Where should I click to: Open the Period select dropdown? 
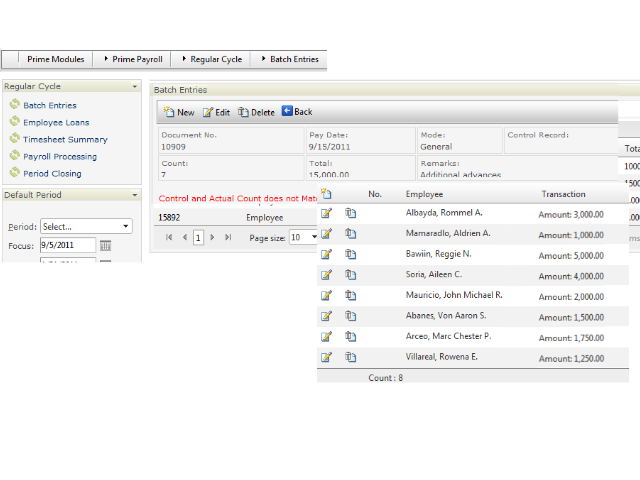pyautogui.click(x=86, y=226)
